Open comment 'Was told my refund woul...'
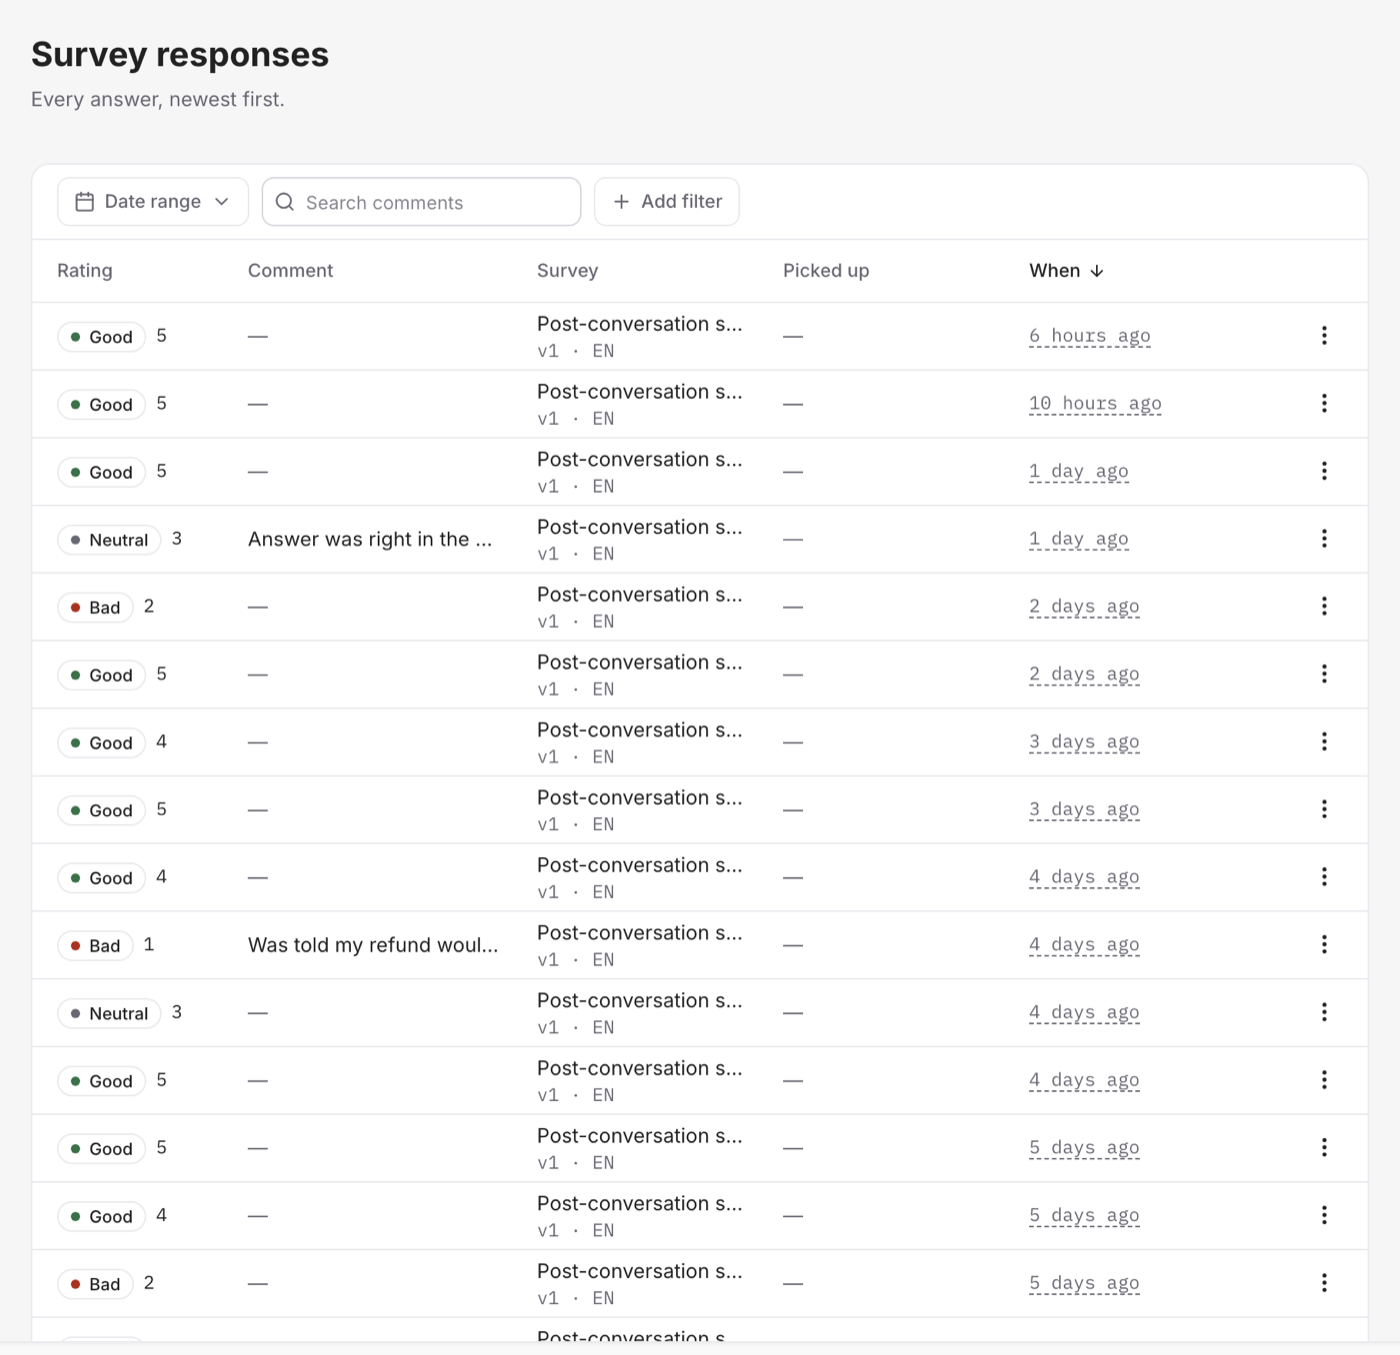Screen dimensions: 1400x1355 [373, 945]
